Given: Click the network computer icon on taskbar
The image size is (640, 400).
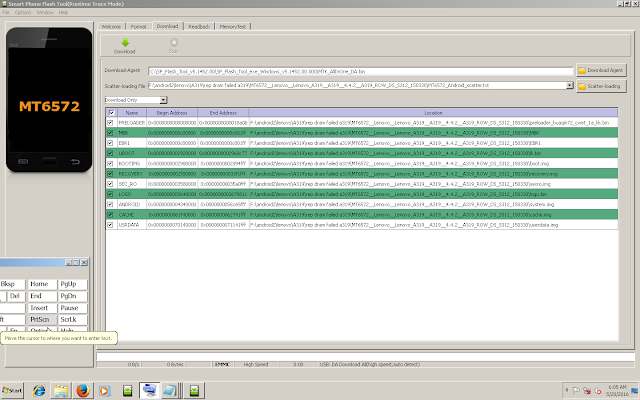Looking at the screenshot, I should coord(149,390).
